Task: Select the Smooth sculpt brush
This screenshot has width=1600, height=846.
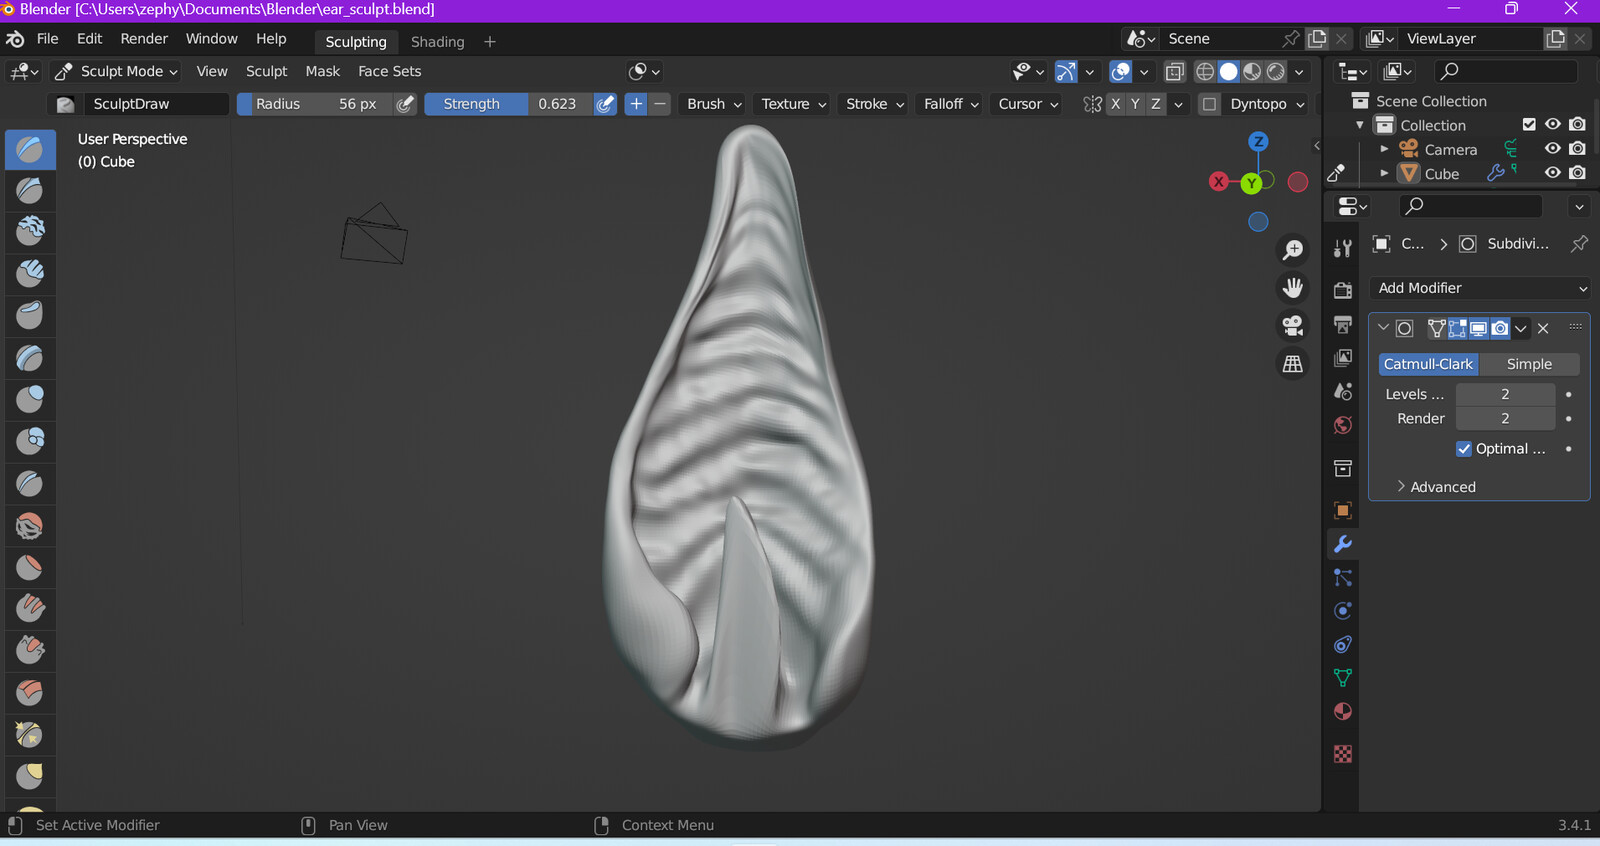Action: [x=30, y=526]
